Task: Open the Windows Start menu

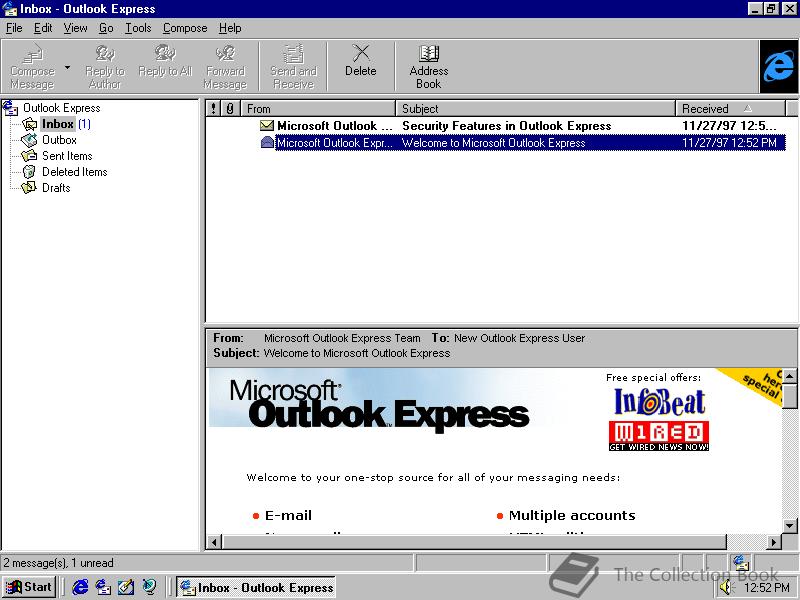Action: (x=29, y=587)
